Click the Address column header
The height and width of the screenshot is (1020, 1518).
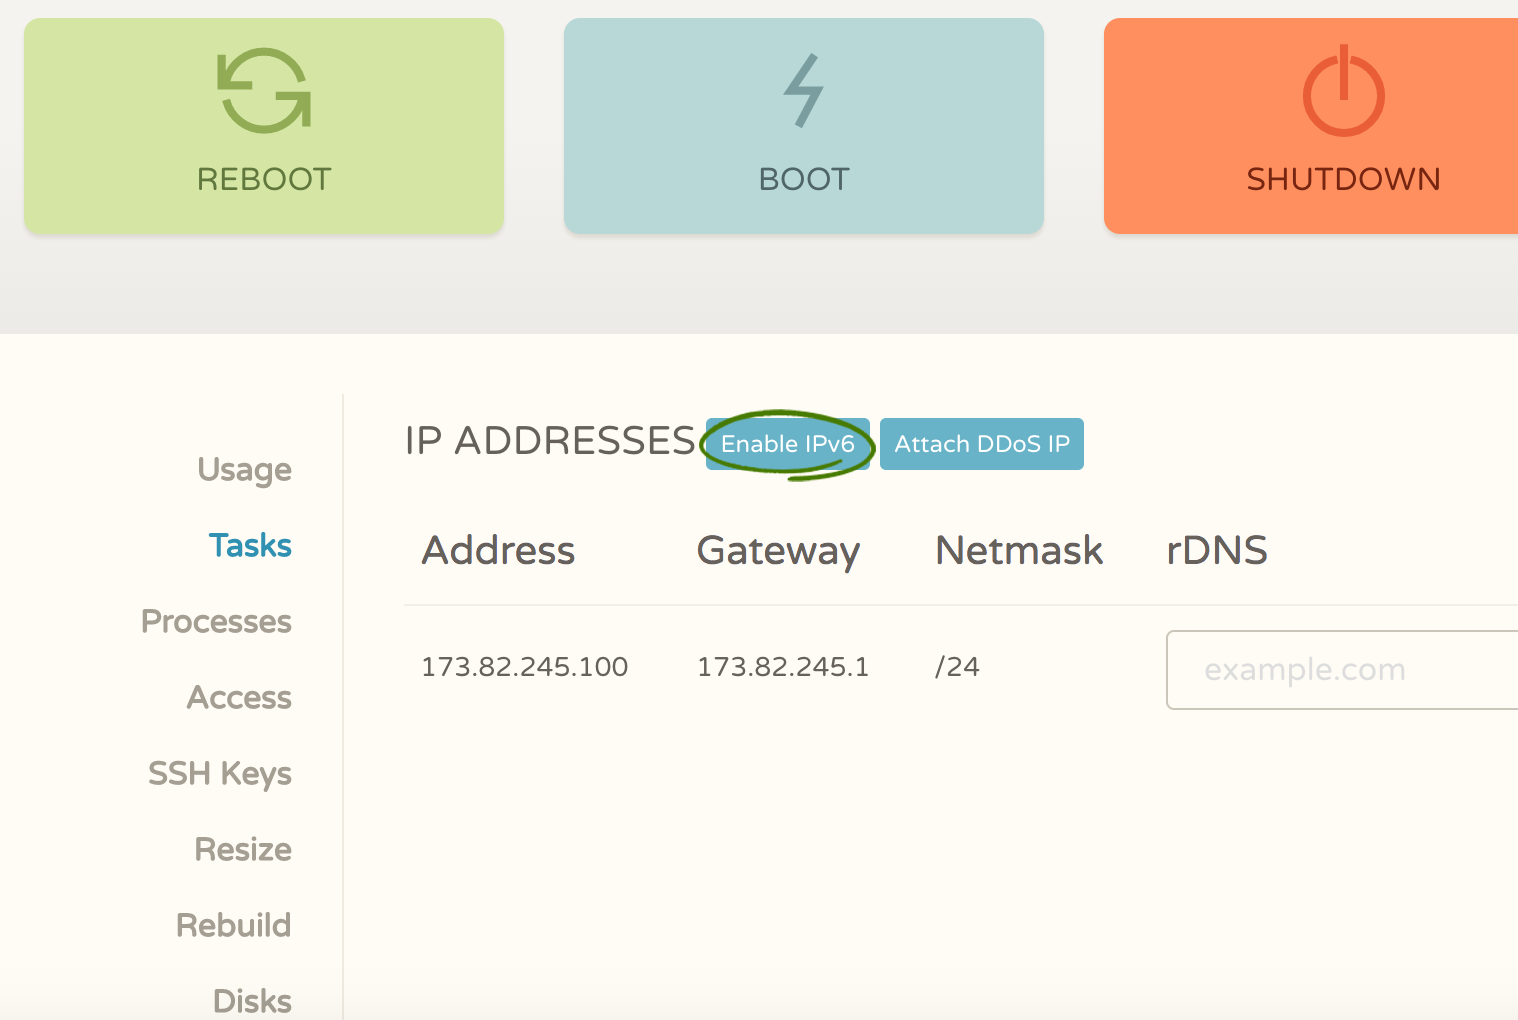(498, 550)
